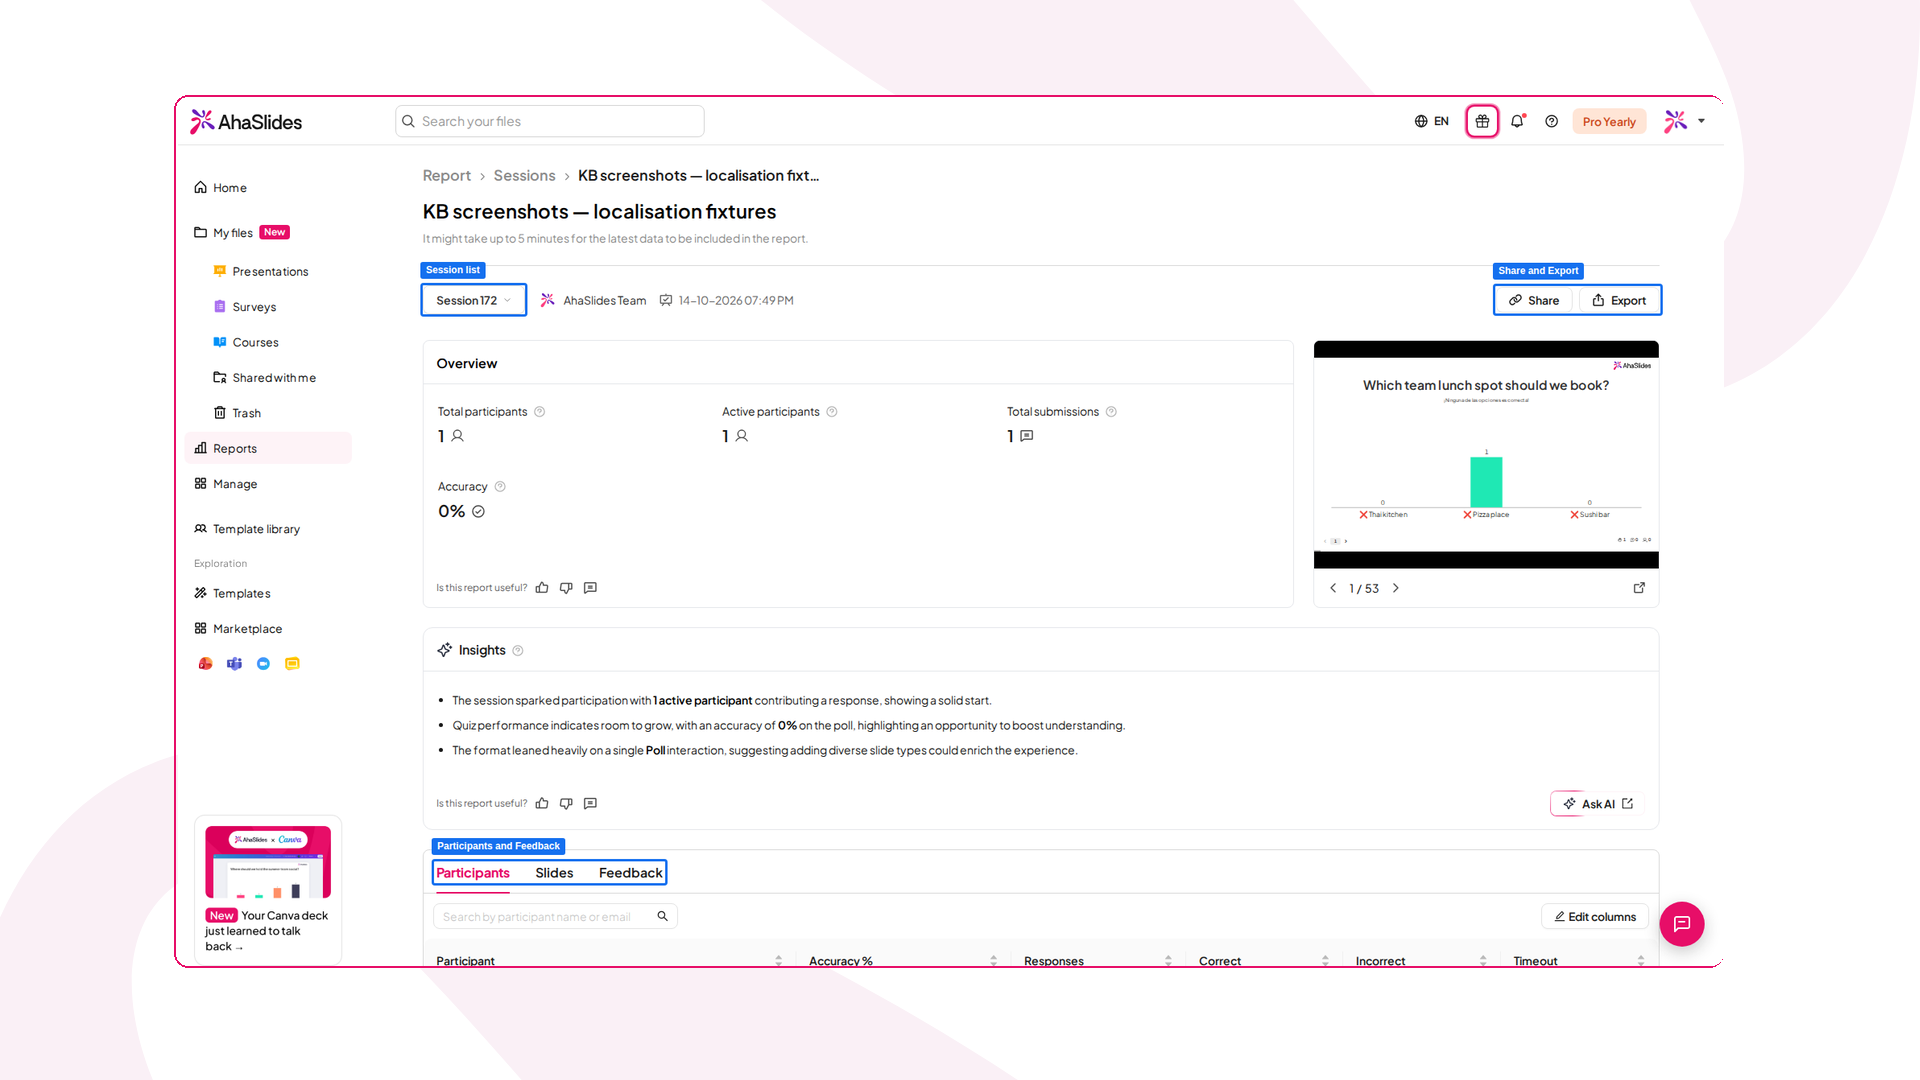Thumbs up the Overview report
Screen dimensions: 1920x1080
coord(542,588)
